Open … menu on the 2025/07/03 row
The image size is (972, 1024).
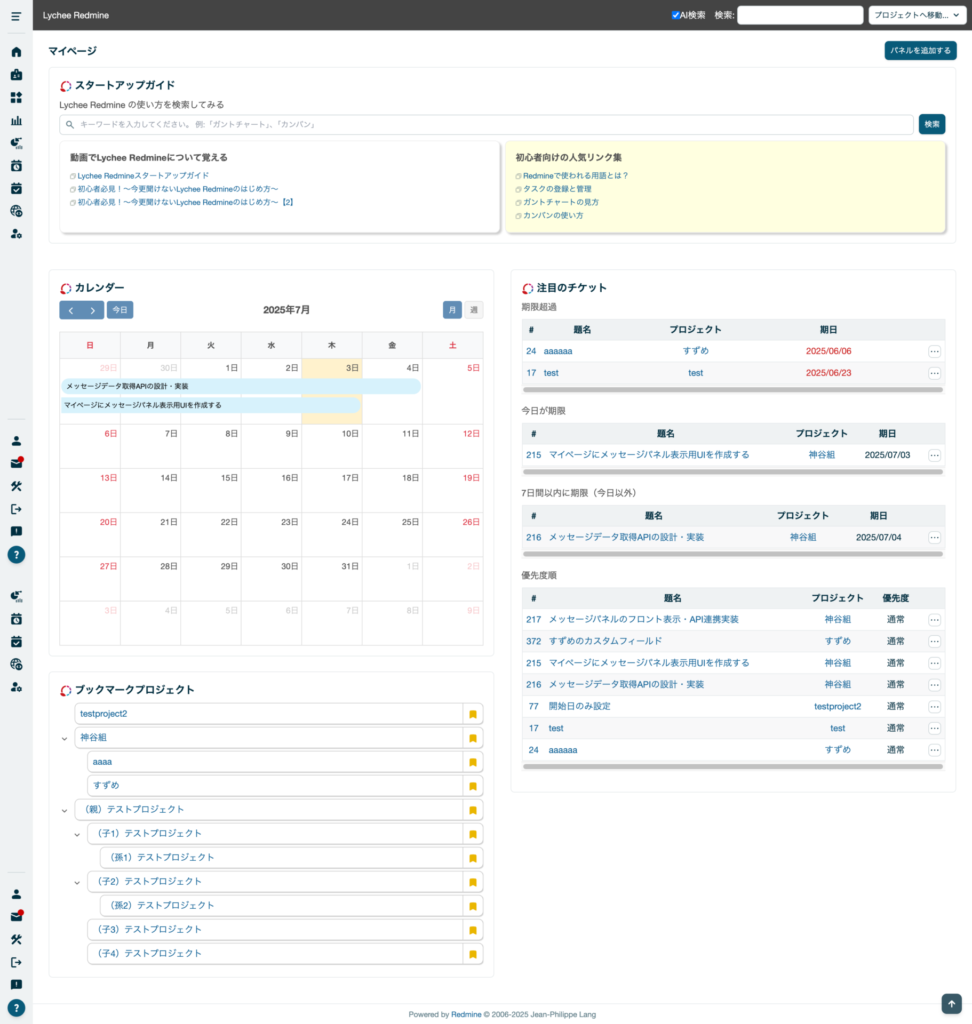934,455
